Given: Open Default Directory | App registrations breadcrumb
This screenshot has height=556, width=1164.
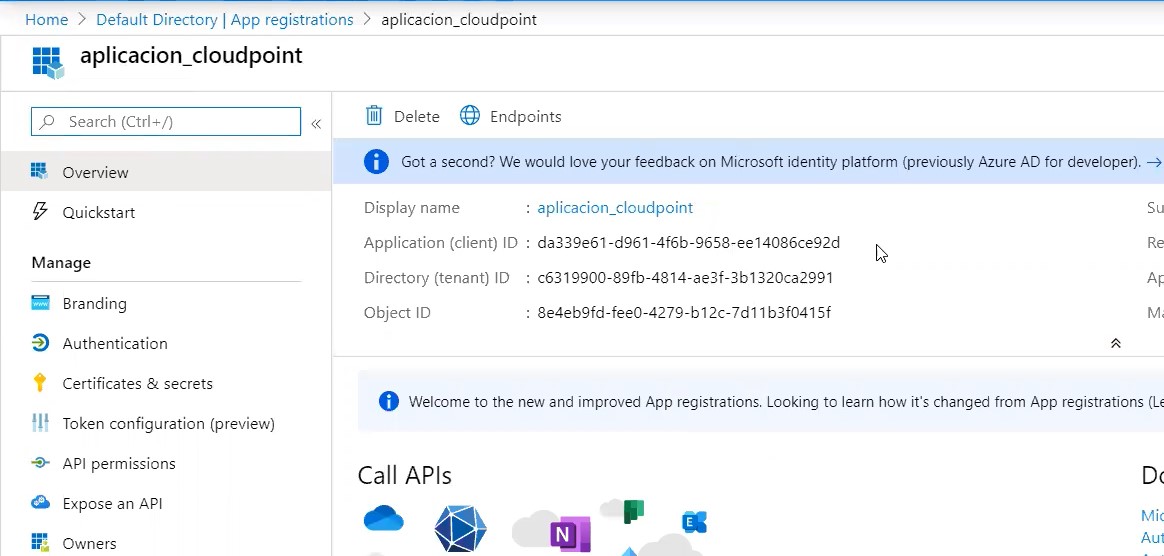Looking at the screenshot, I should pyautogui.click(x=225, y=19).
